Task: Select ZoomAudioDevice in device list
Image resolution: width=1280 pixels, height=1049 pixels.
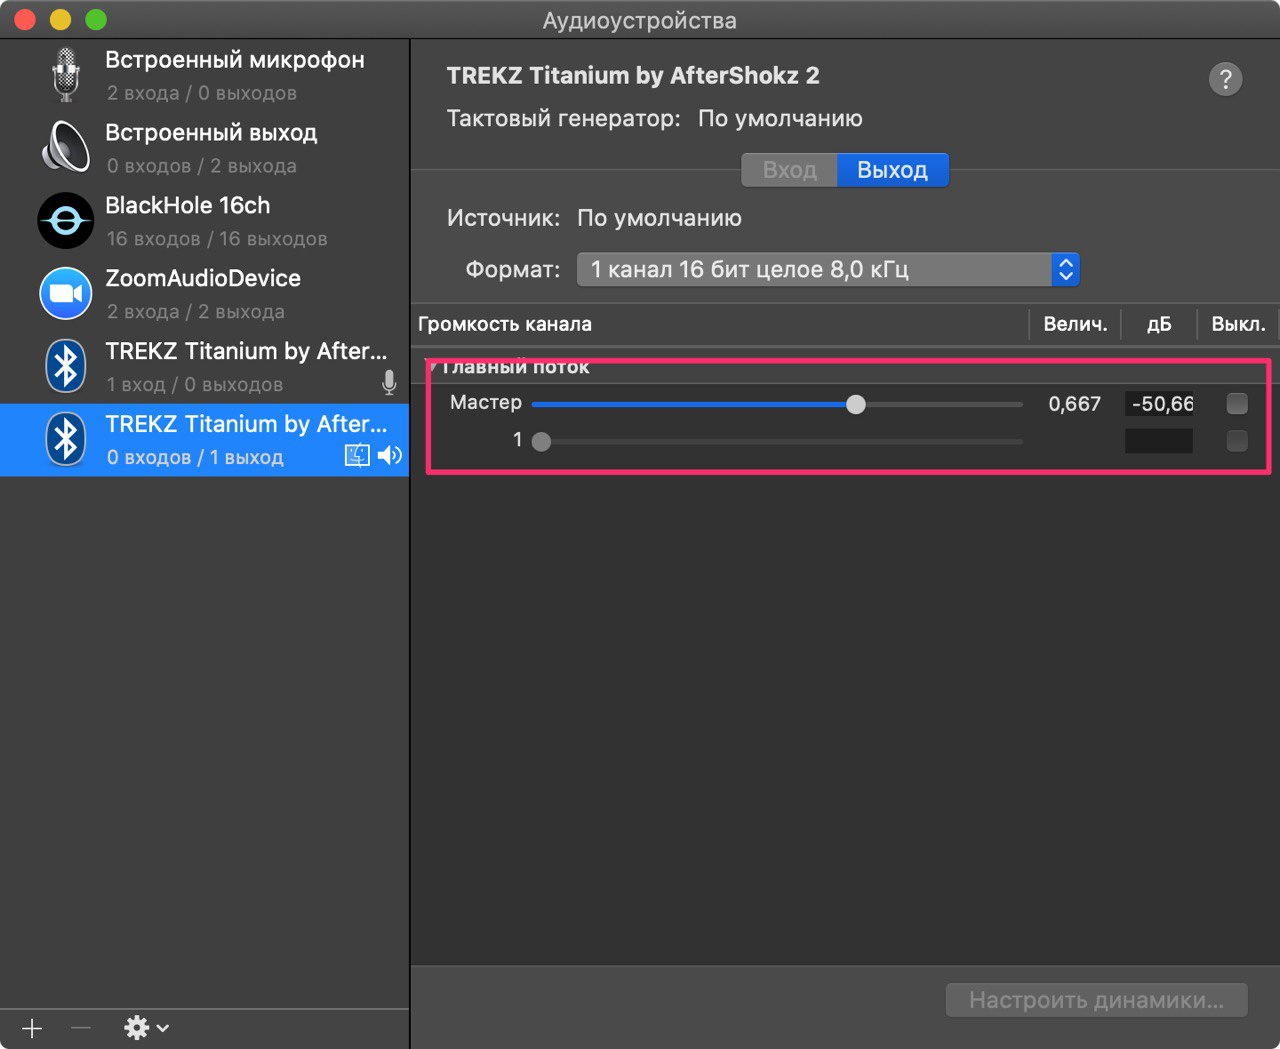Action: pyautogui.click(x=204, y=294)
